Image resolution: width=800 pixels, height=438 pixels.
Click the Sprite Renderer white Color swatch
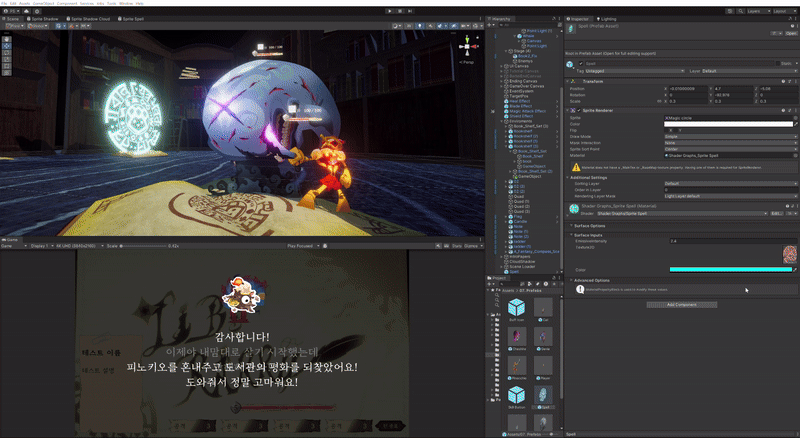pos(728,124)
